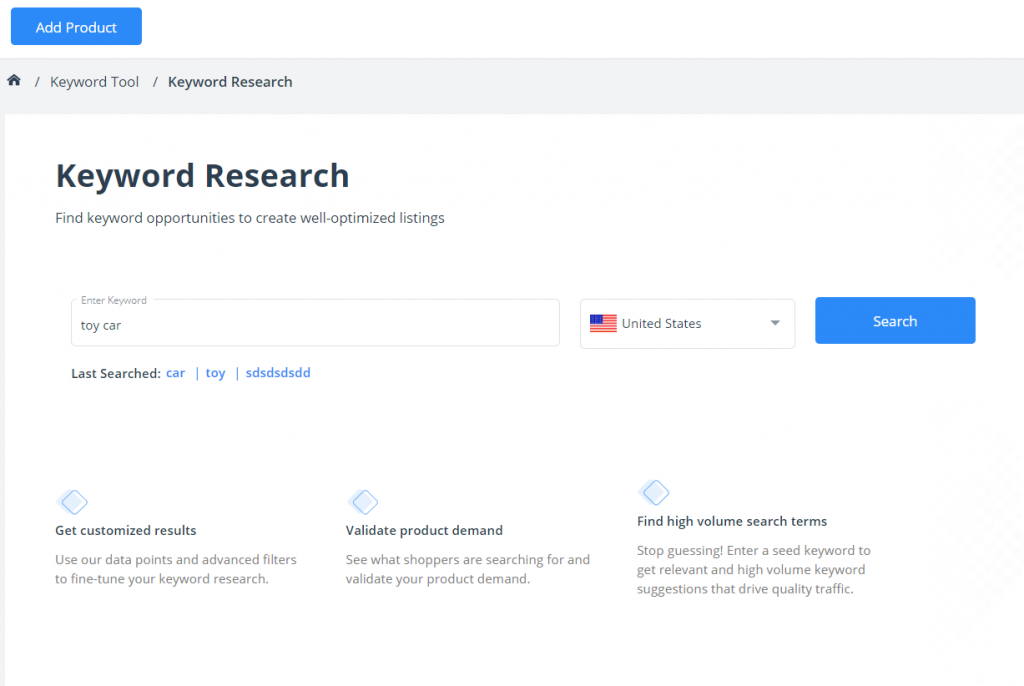This screenshot has width=1024, height=686.
Task: Click 'Find high volume search terms' heading
Action: [732, 521]
